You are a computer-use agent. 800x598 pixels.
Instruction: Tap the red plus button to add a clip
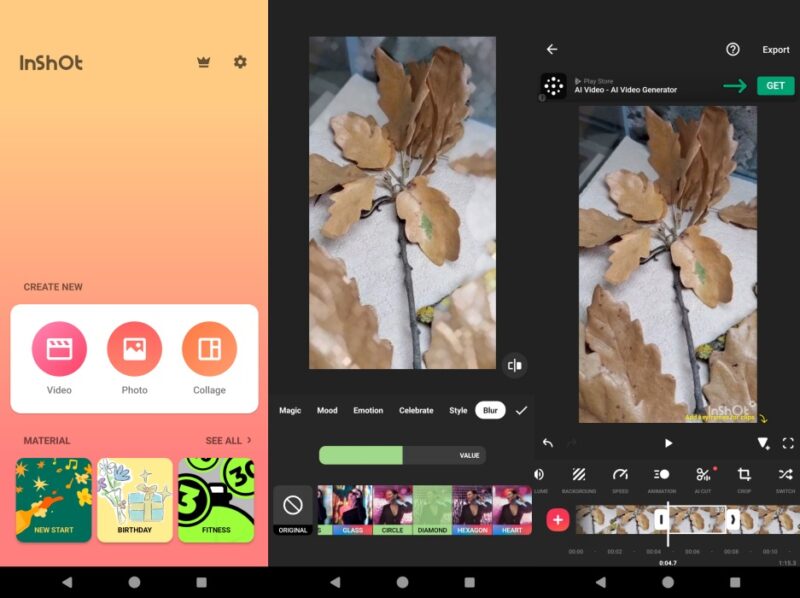559,518
